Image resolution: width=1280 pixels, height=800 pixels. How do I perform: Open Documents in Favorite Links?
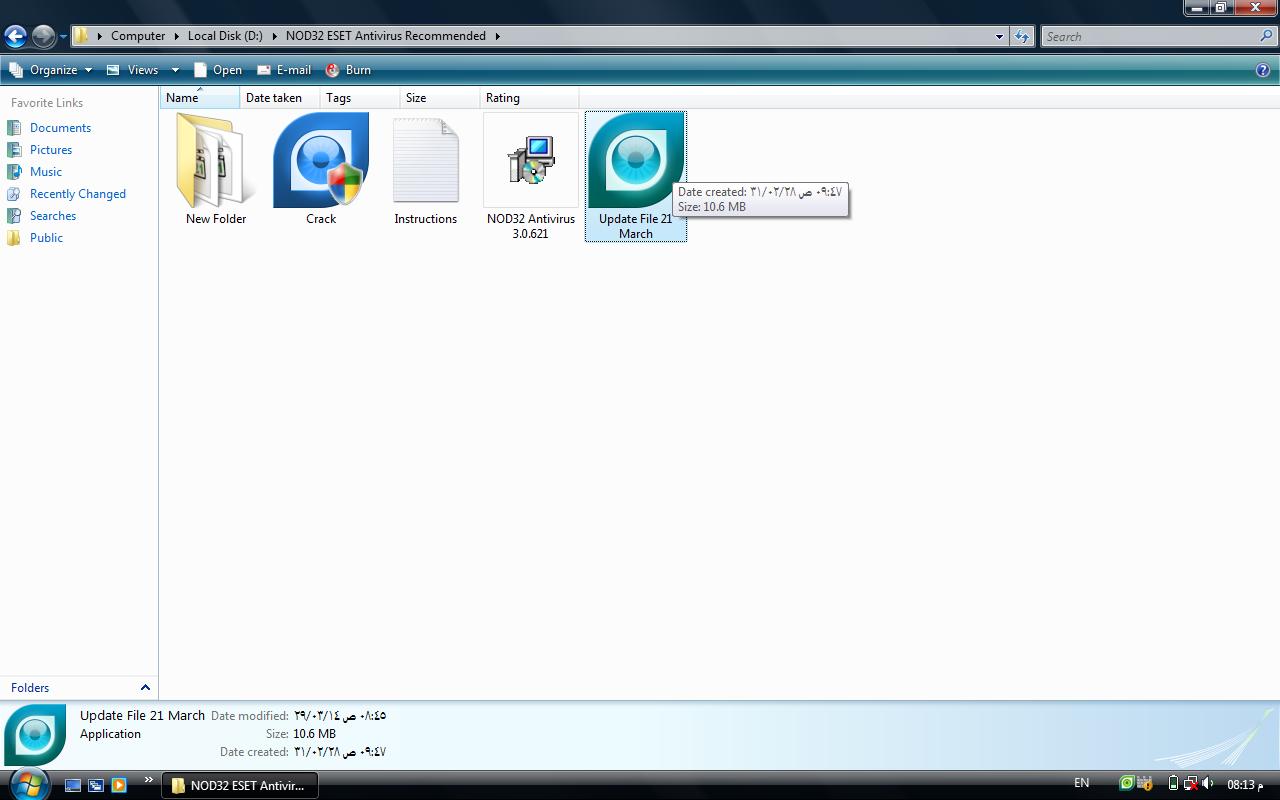(60, 128)
